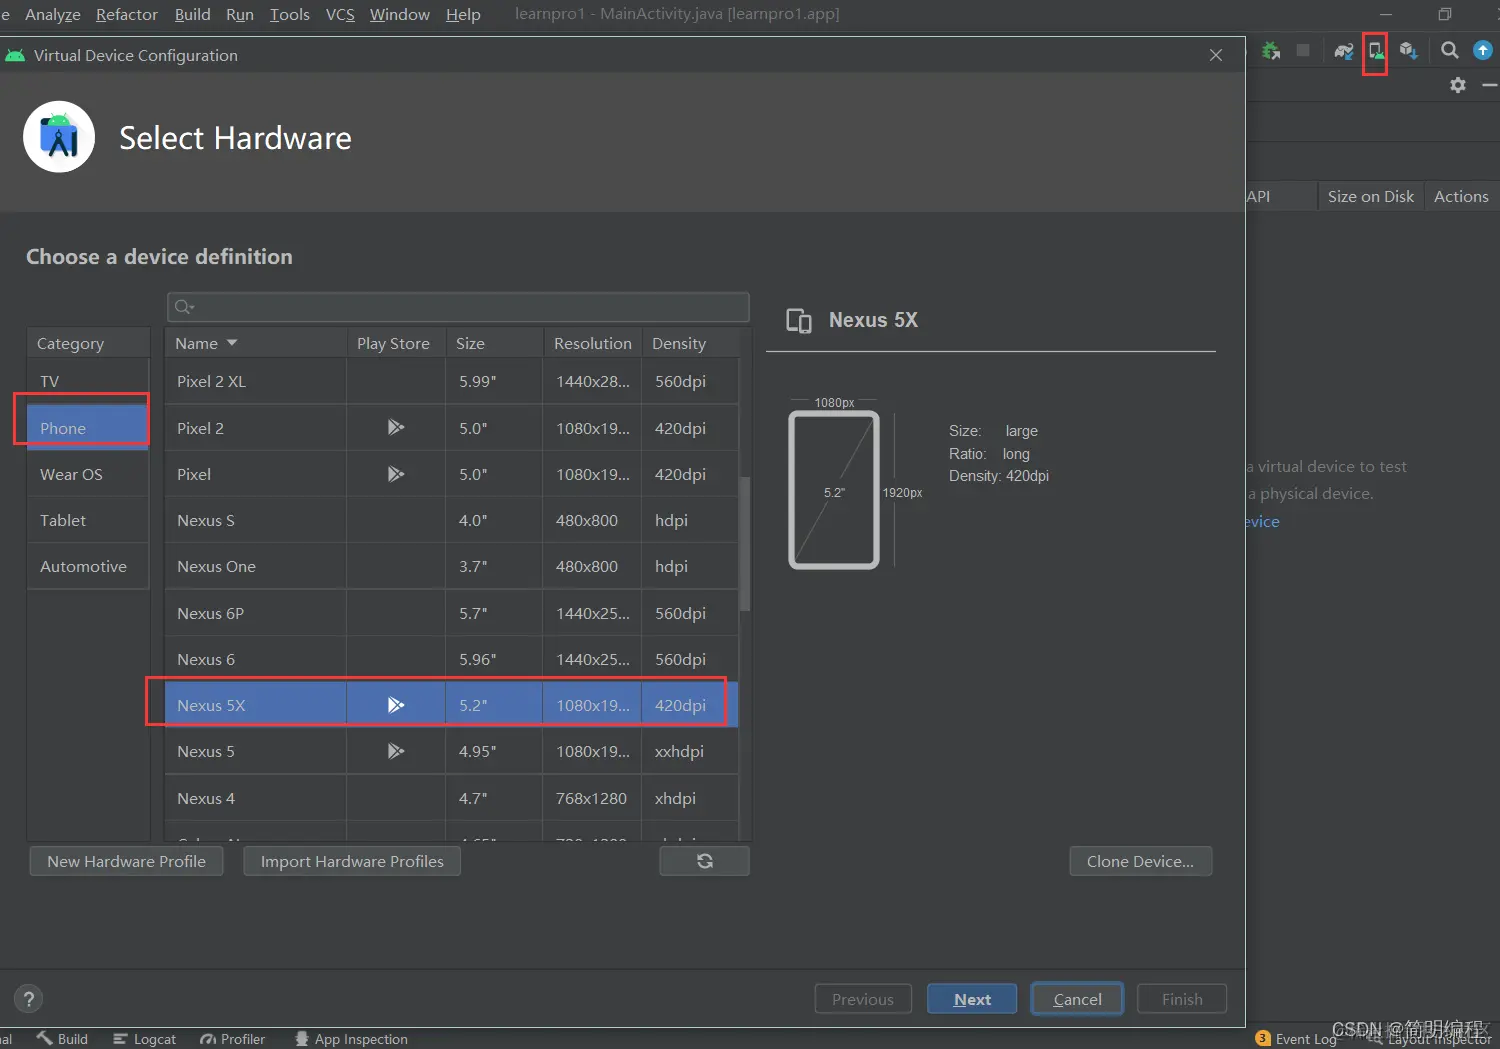This screenshot has height=1049, width=1500.
Task: Click Play Store icon in Pixel 2 row
Action: coord(396,427)
